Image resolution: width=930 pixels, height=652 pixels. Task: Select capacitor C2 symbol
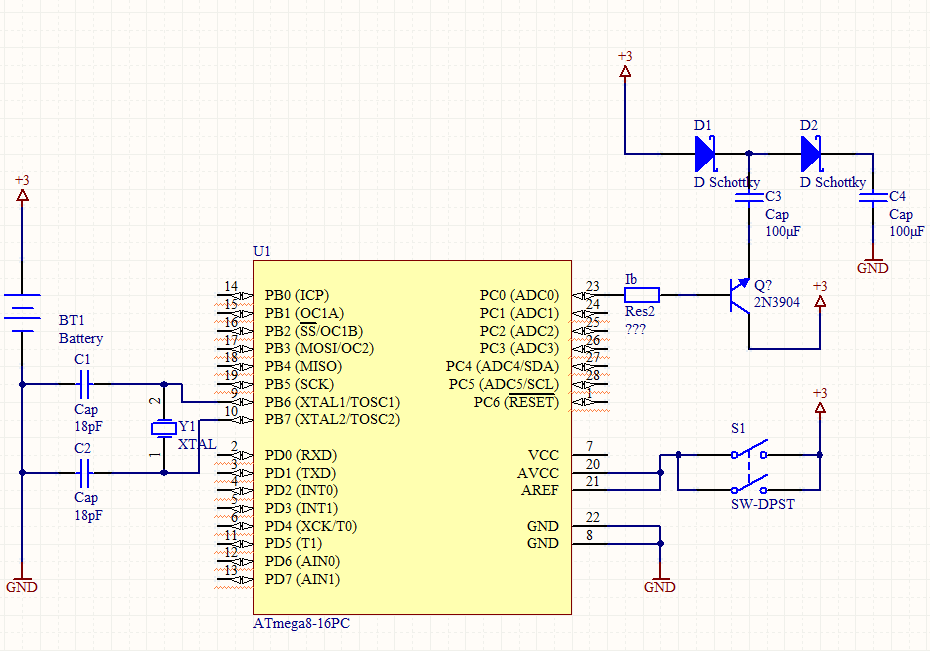point(84,473)
